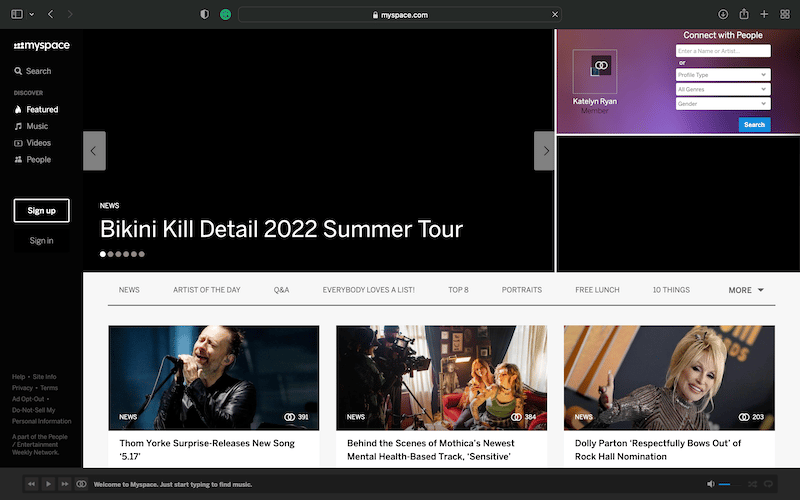Screen dimensions: 800x500
Task: Switch to the FREE LUNCH tab
Action: click(x=597, y=290)
